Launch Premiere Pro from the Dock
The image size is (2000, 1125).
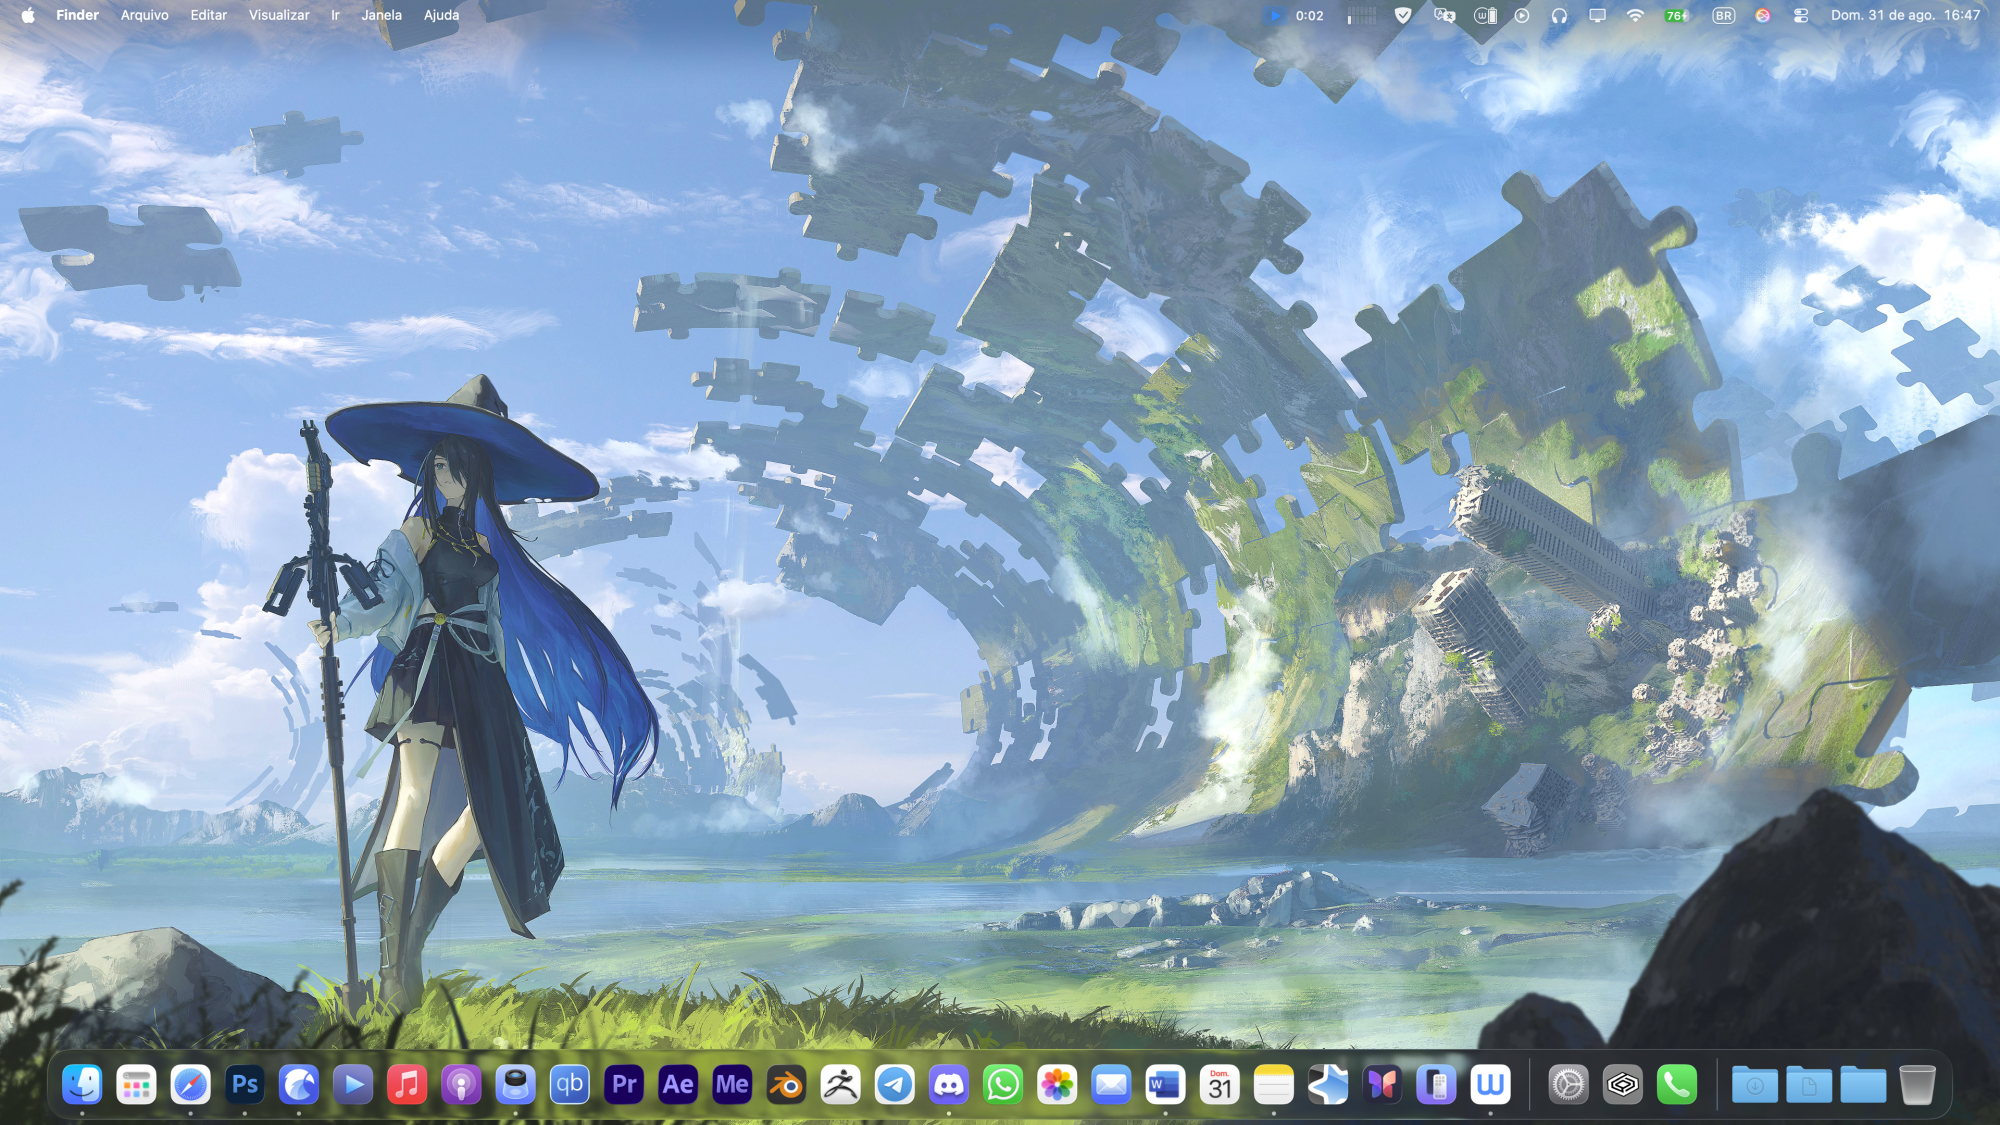pyautogui.click(x=624, y=1085)
